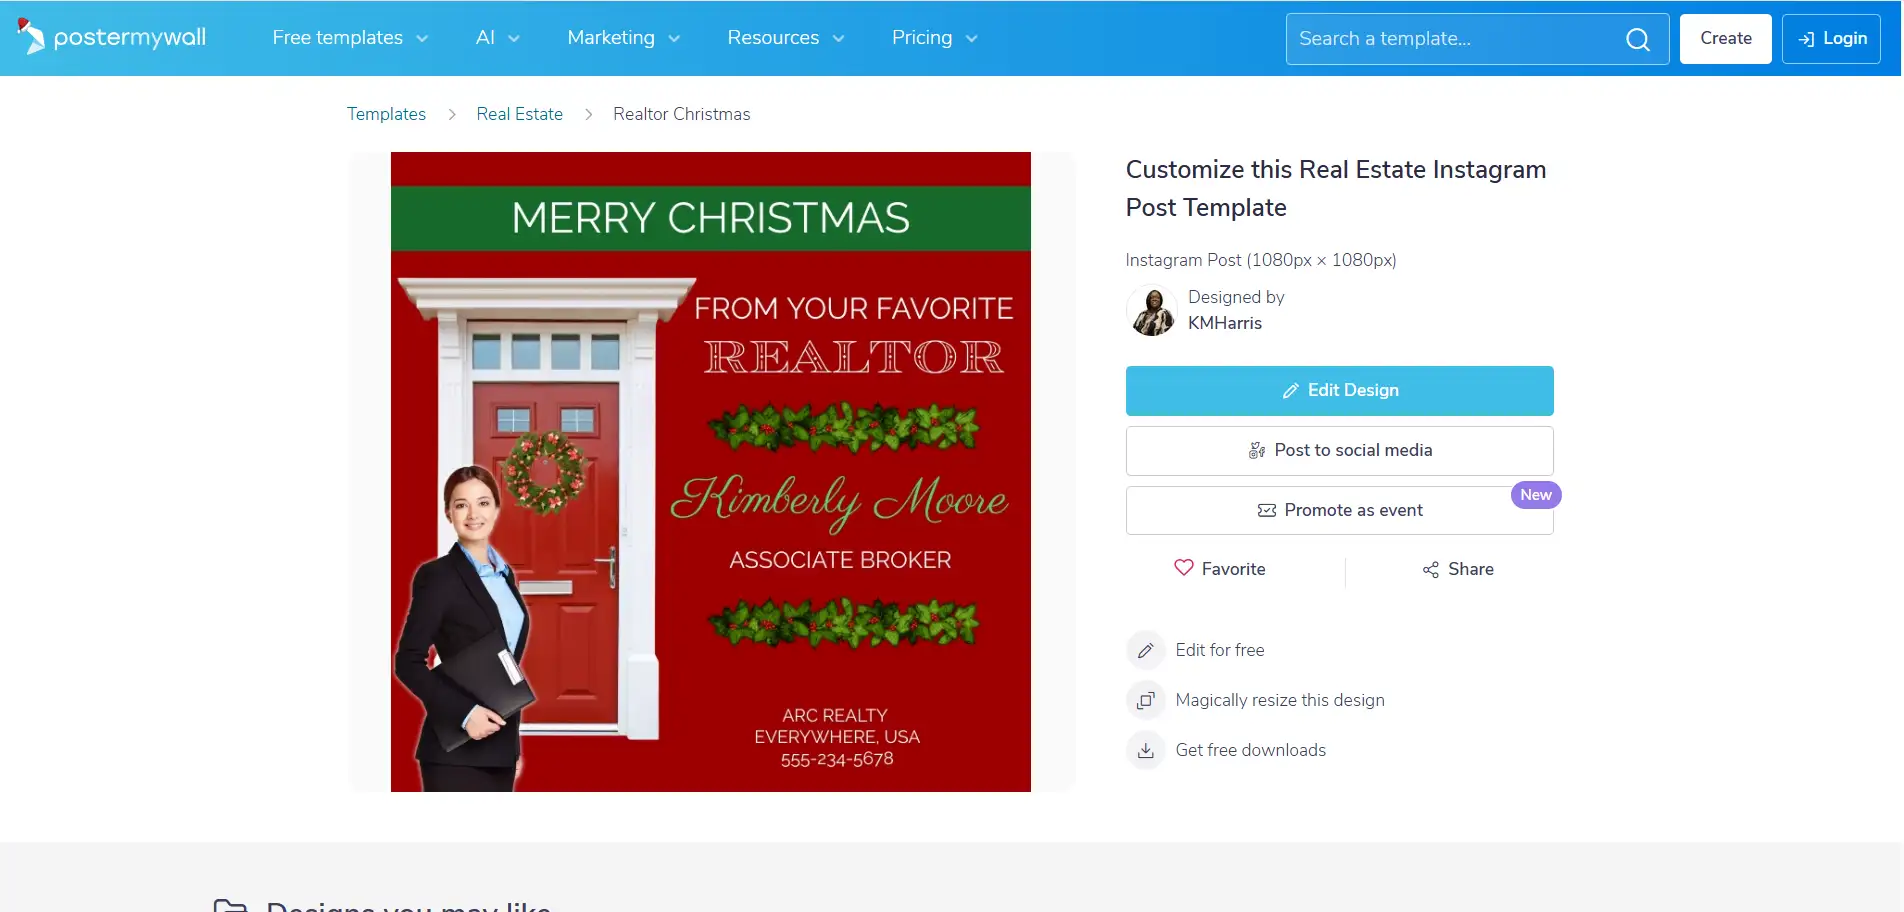Click the Share icon
Image resolution: width=1904 pixels, height=912 pixels.
pyautogui.click(x=1431, y=569)
